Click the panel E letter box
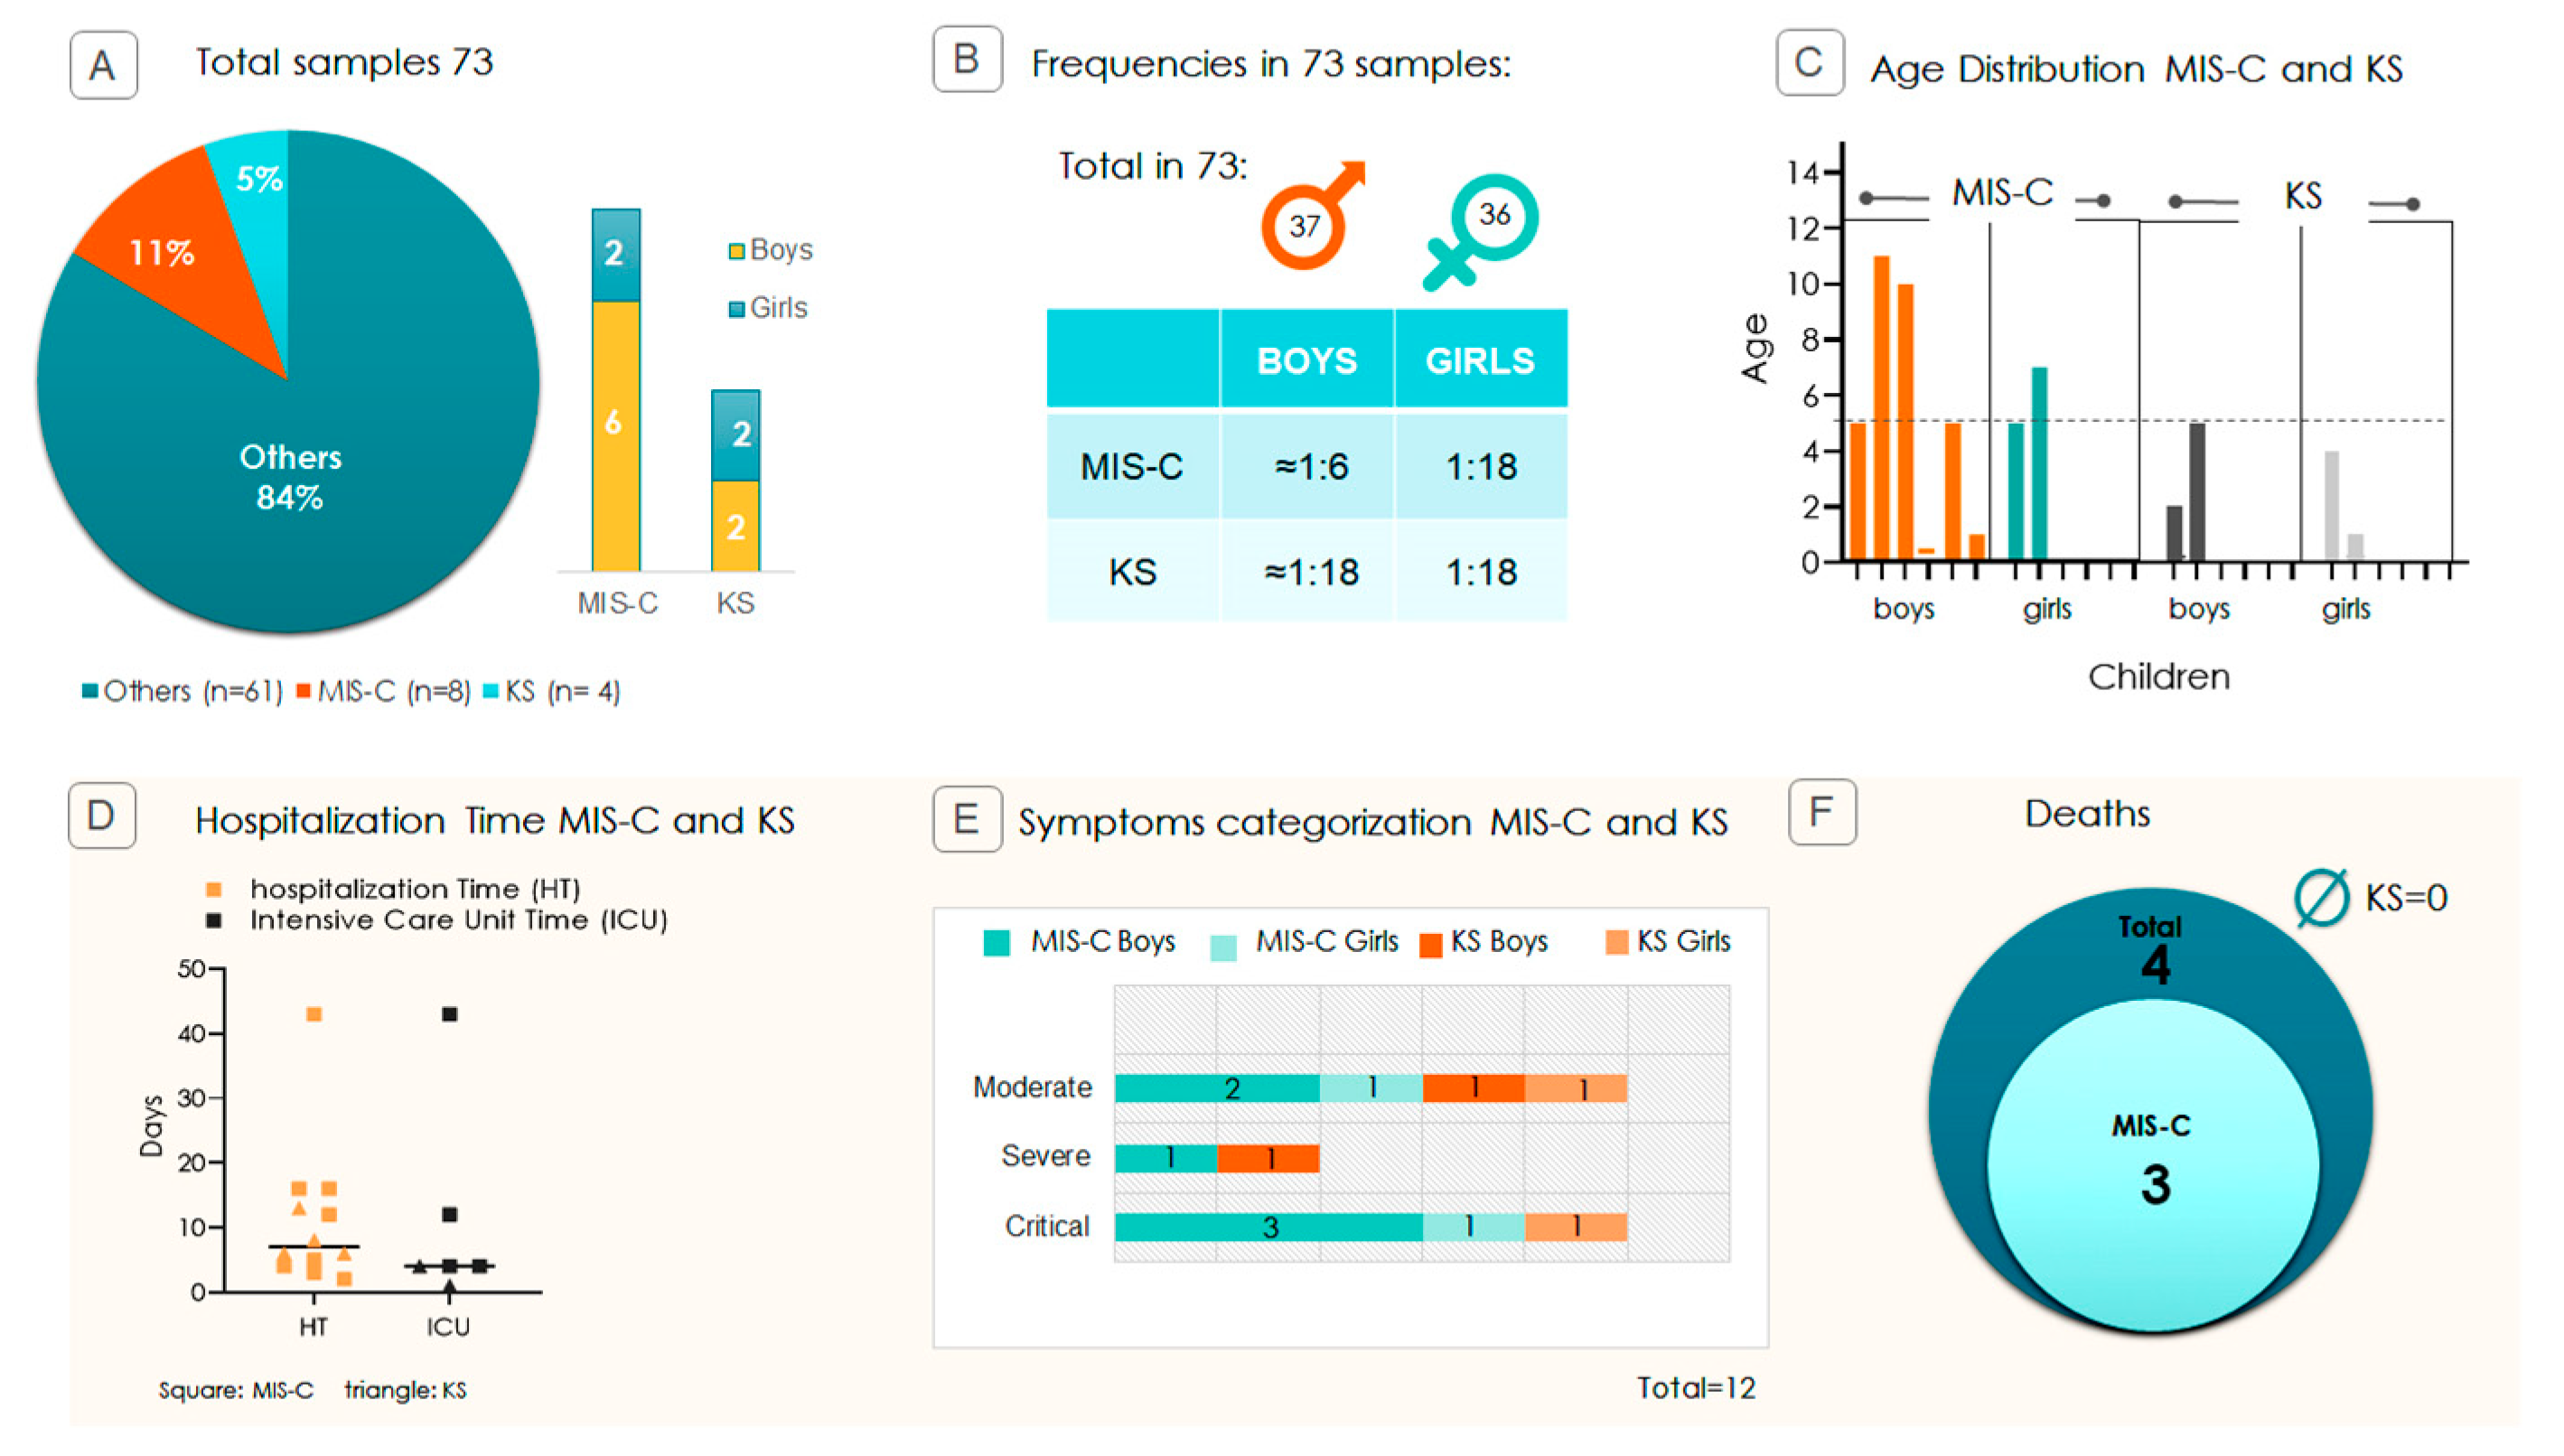 click(967, 819)
